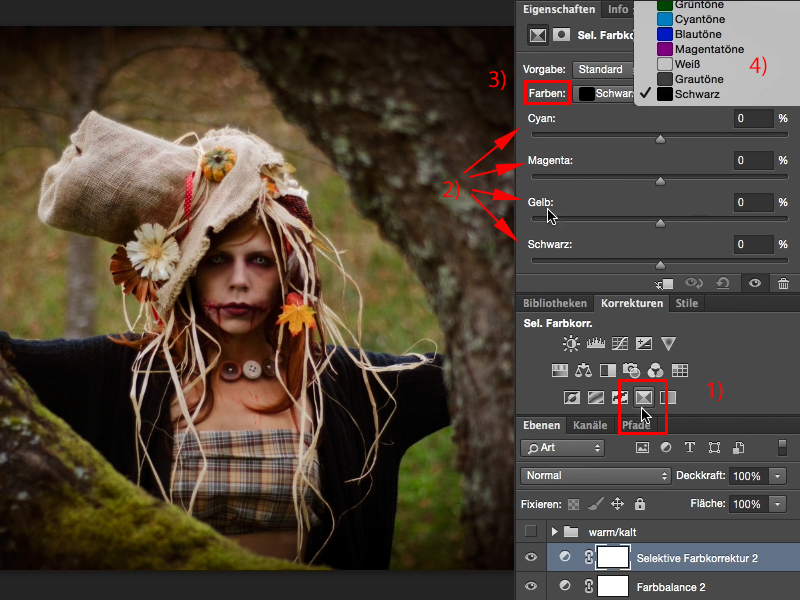800x600 pixels.
Task: Filter layers by smart objects icon
Action: (738, 447)
